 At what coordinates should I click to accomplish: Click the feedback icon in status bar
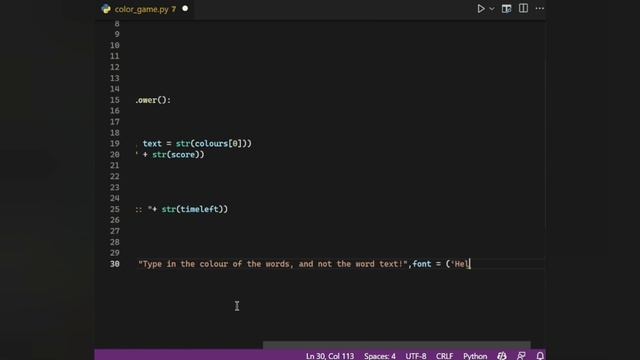521,356
